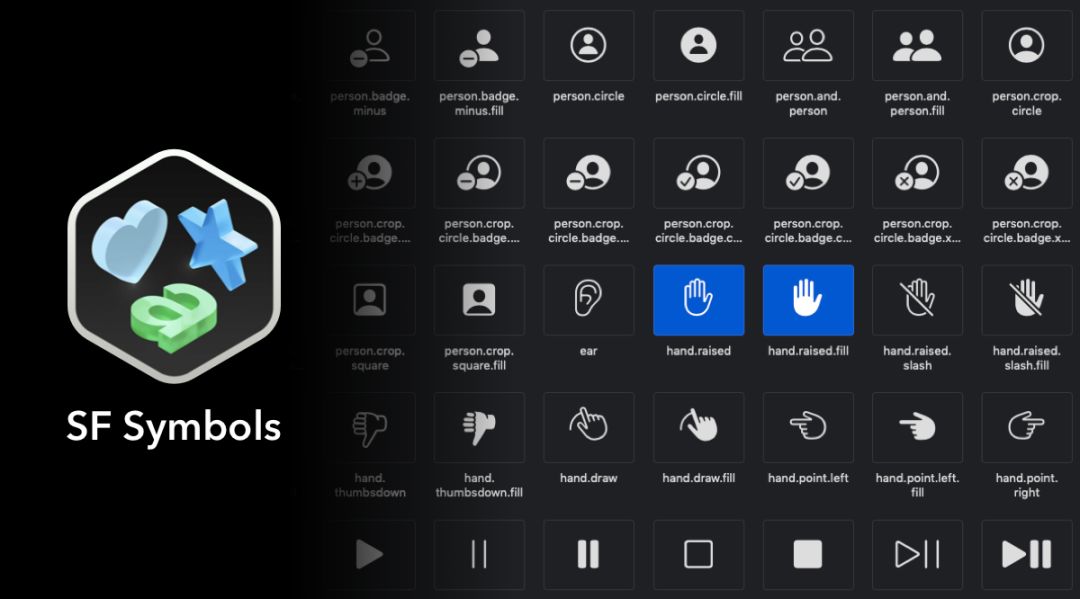
Task: Select the ear symbol
Action: [588, 300]
